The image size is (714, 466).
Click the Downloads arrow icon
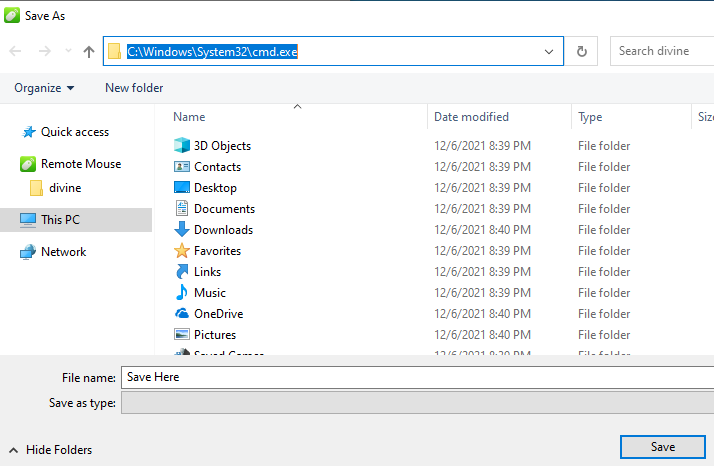[182, 229]
